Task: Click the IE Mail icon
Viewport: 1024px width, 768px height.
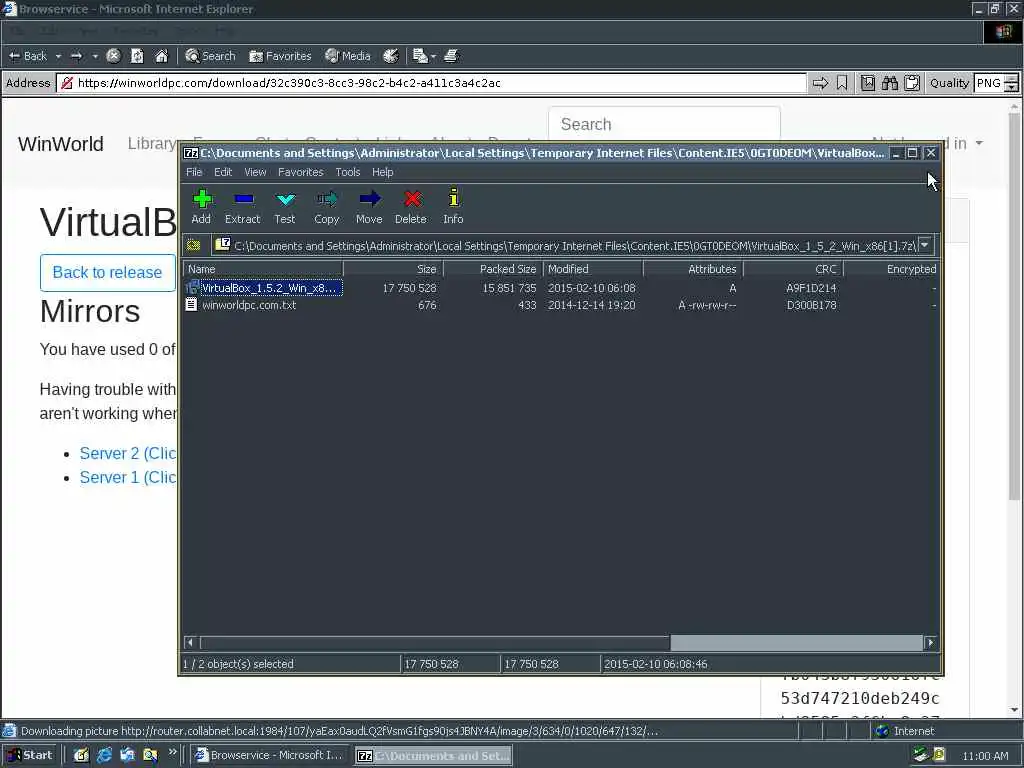Action: (420, 56)
